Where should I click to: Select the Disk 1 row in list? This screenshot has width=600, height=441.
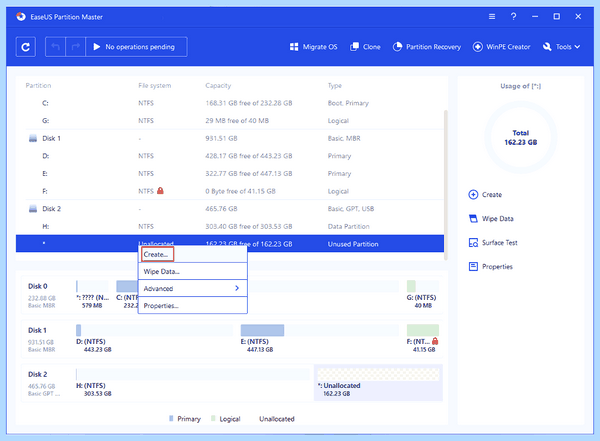click(230, 138)
